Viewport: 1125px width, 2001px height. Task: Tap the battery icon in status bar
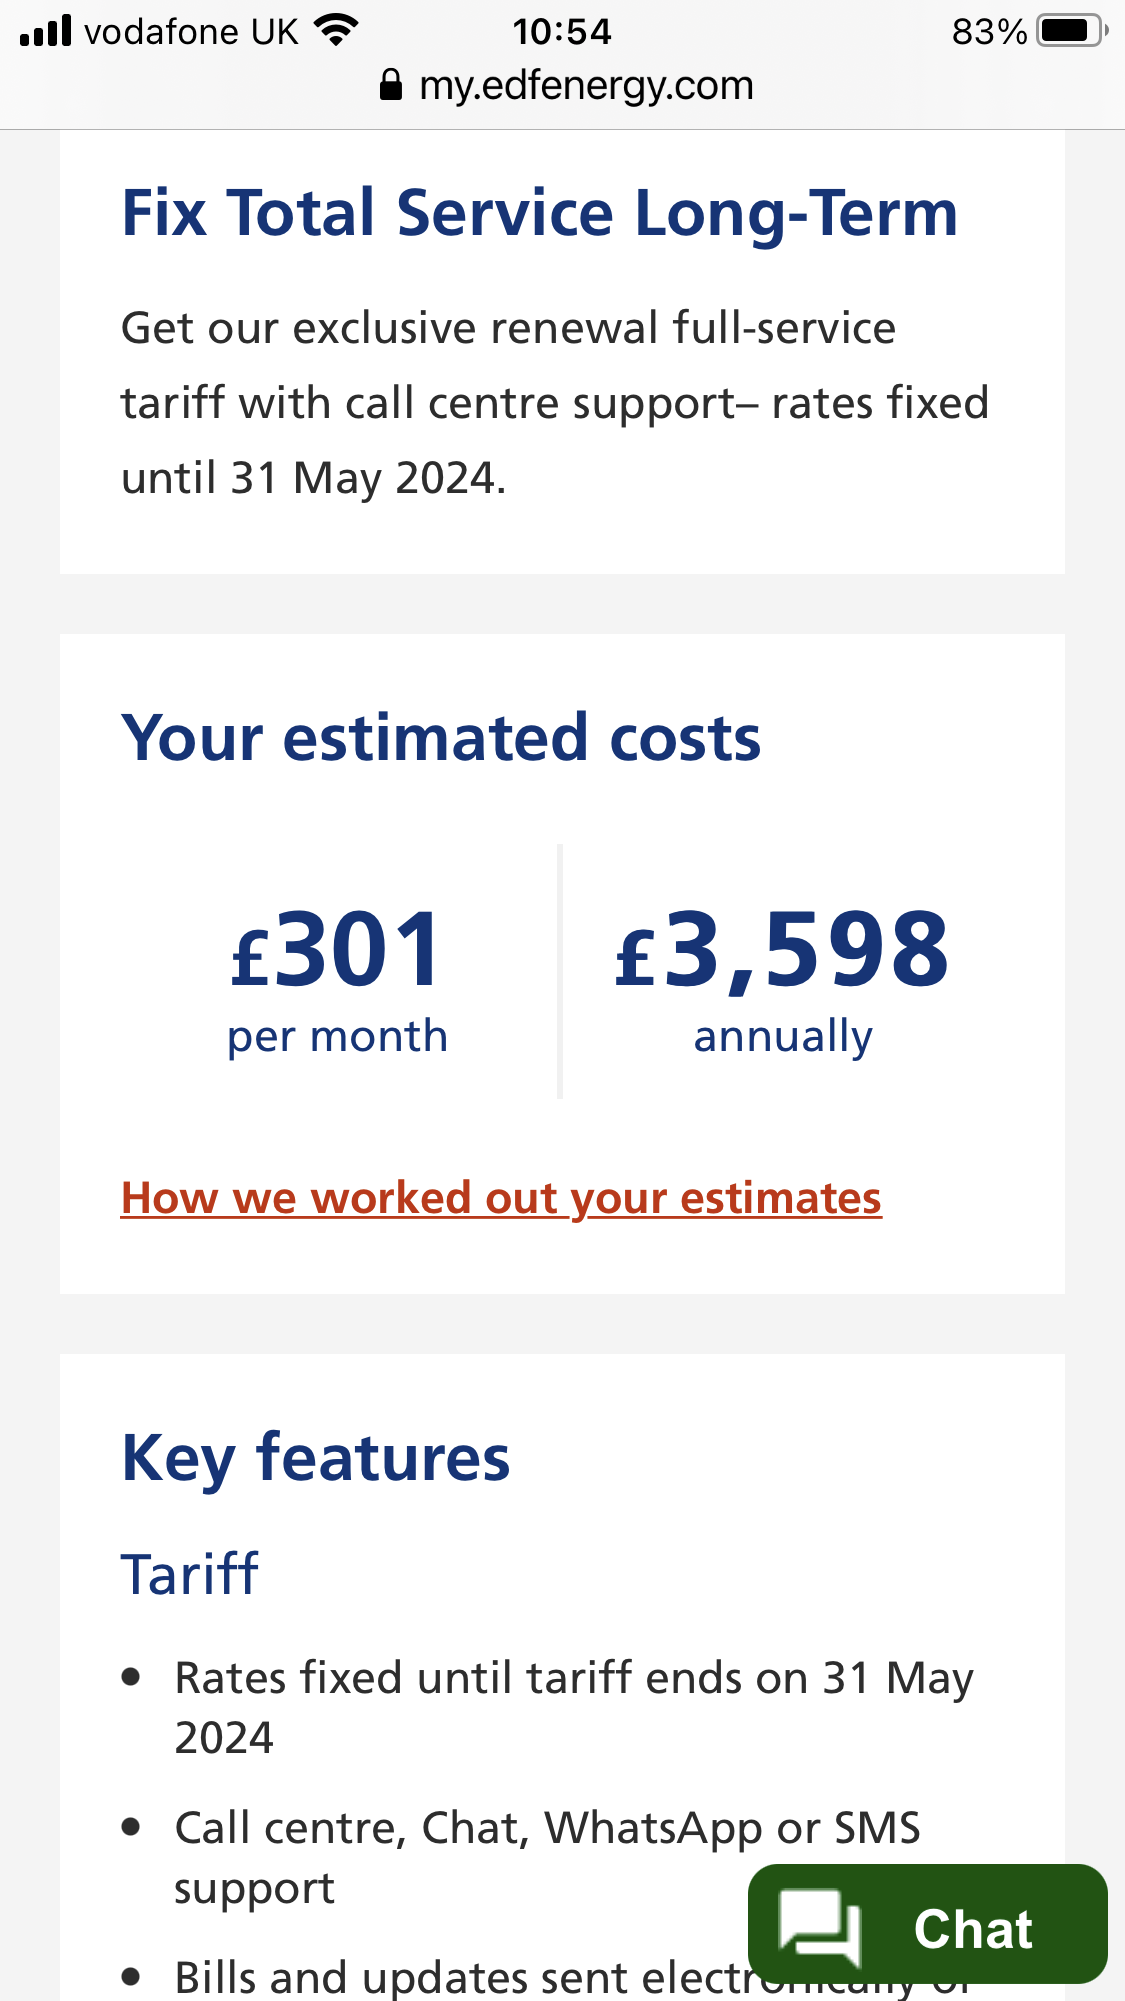(1072, 31)
